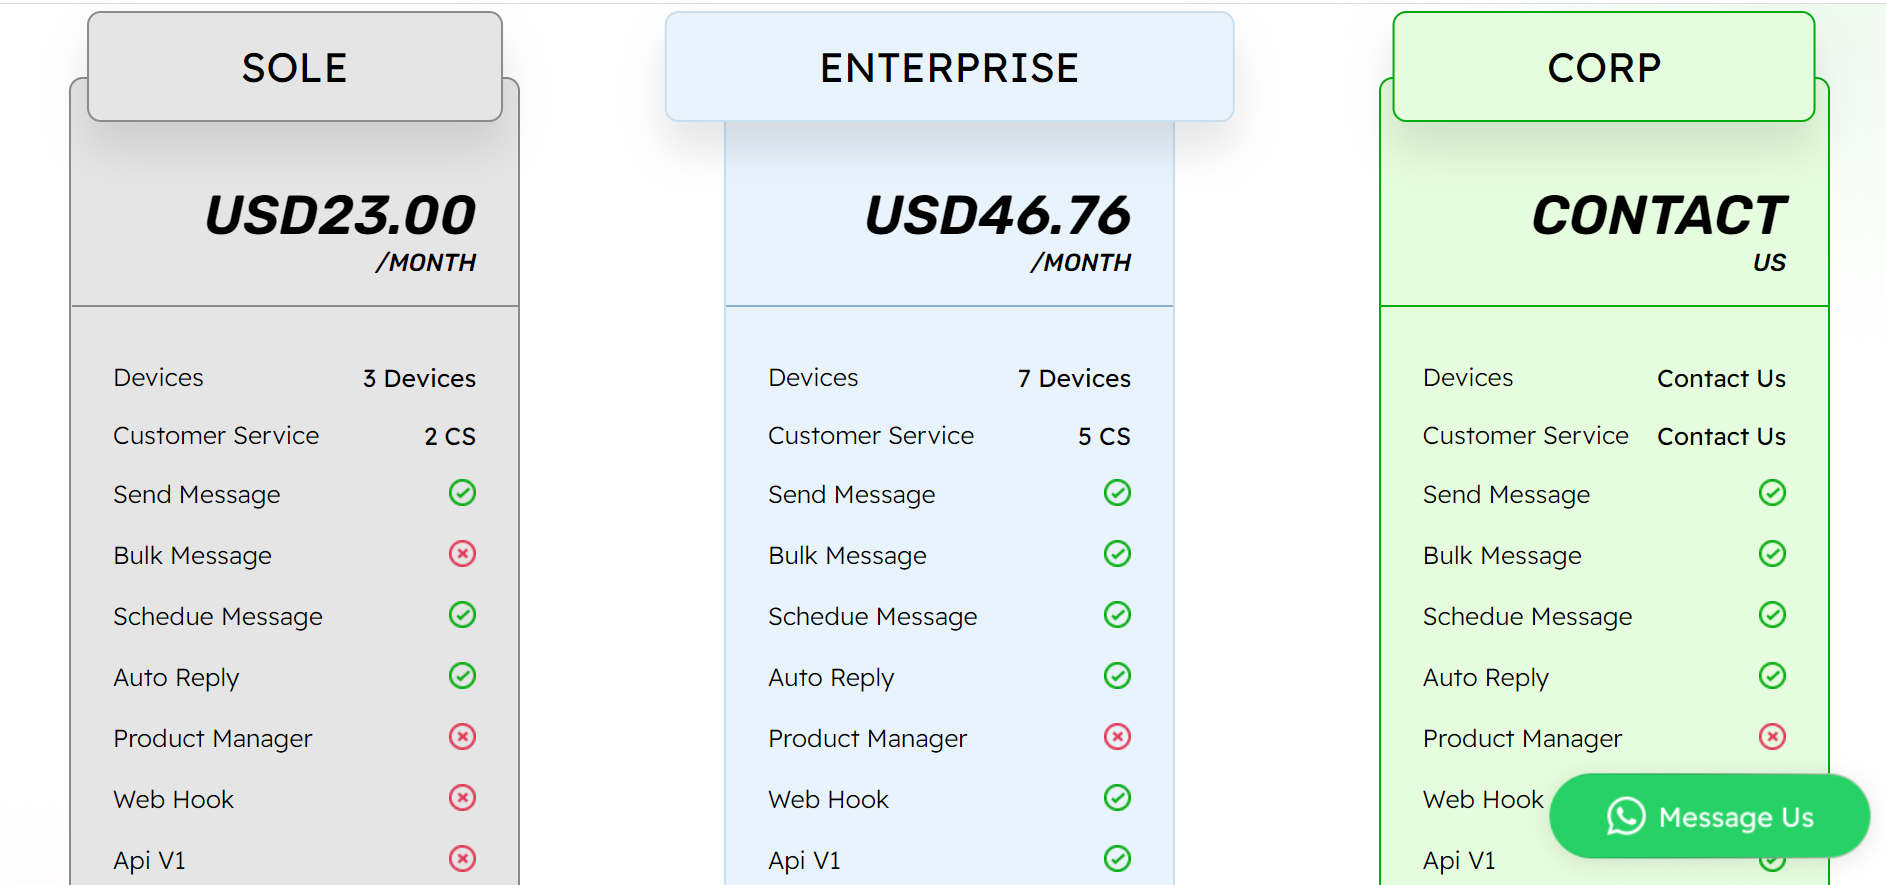Click Send Message checkmark in SOLE plan

[462, 493]
